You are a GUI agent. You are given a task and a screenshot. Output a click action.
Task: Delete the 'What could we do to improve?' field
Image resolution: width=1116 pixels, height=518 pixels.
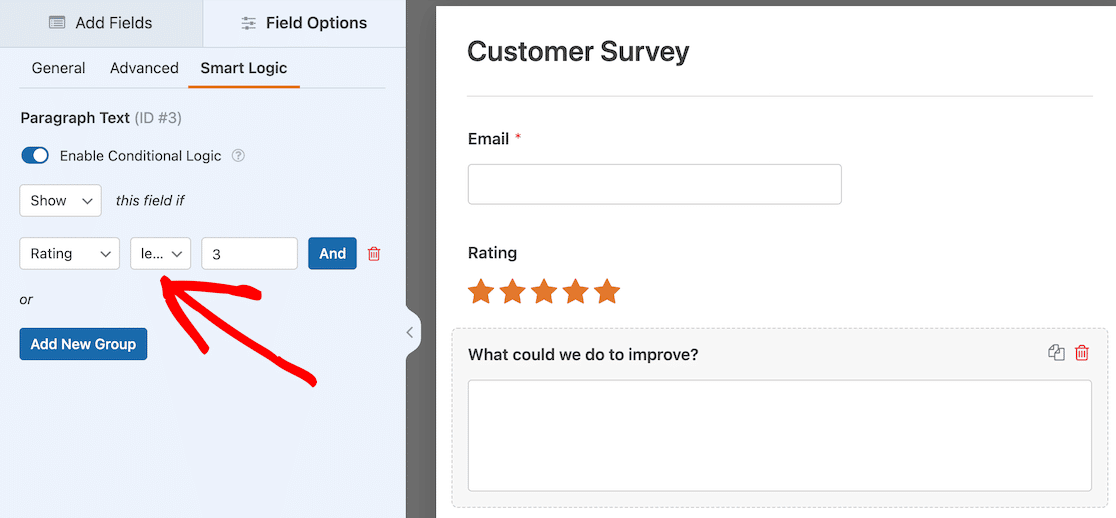pos(1082,352)
